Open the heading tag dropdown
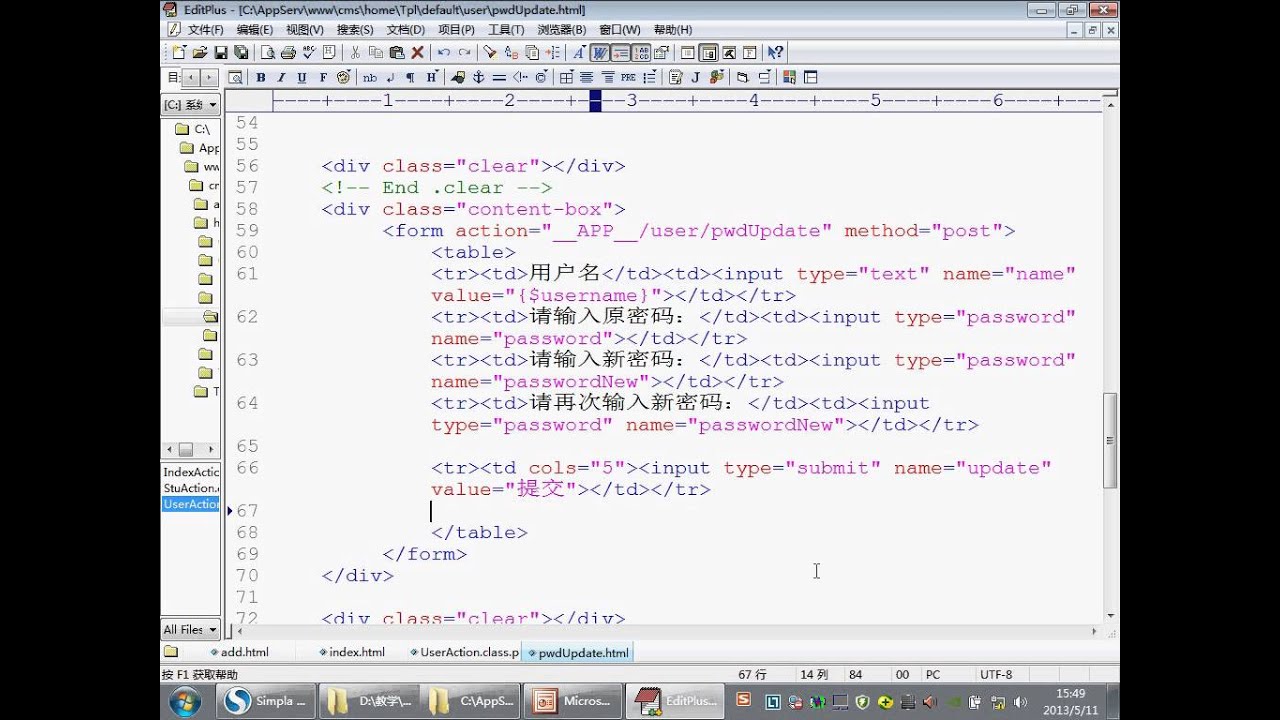Image resolution: width=1280 pixels, height=720 pixels. click(433, 77)
